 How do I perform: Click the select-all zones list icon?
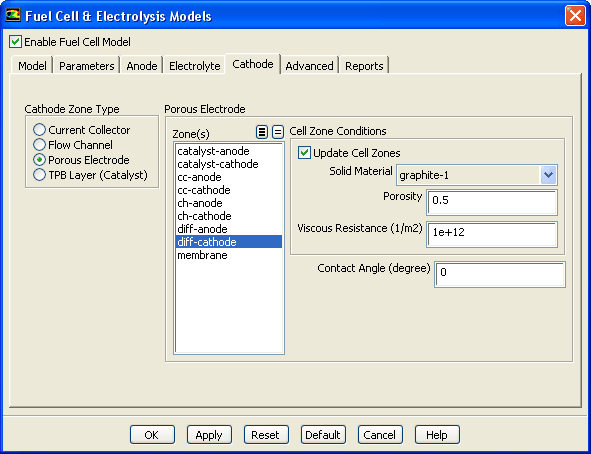pos(262,132)
